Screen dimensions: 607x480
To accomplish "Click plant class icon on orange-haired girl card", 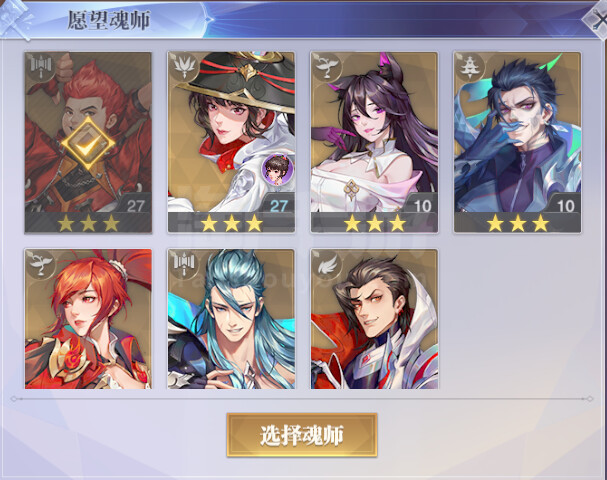I will [41, 264].
